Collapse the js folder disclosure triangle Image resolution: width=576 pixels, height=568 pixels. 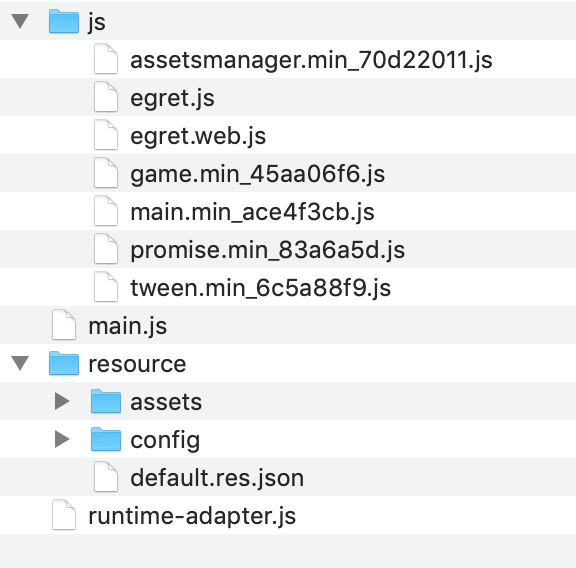(20, 21)
